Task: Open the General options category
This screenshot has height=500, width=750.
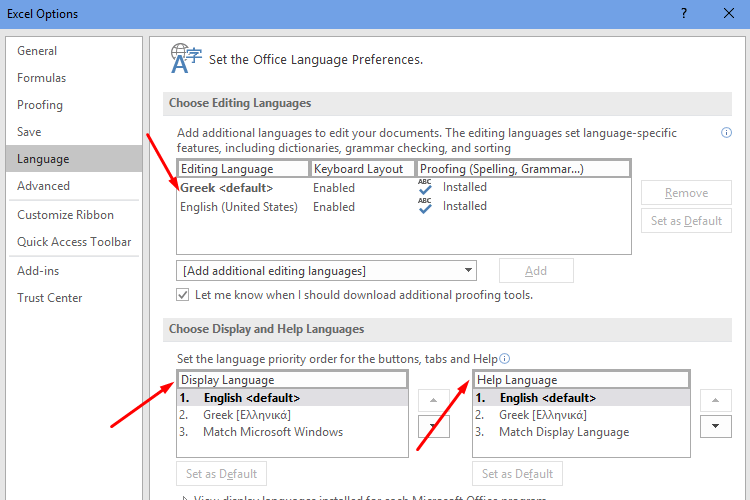Action: pos(74,51)
